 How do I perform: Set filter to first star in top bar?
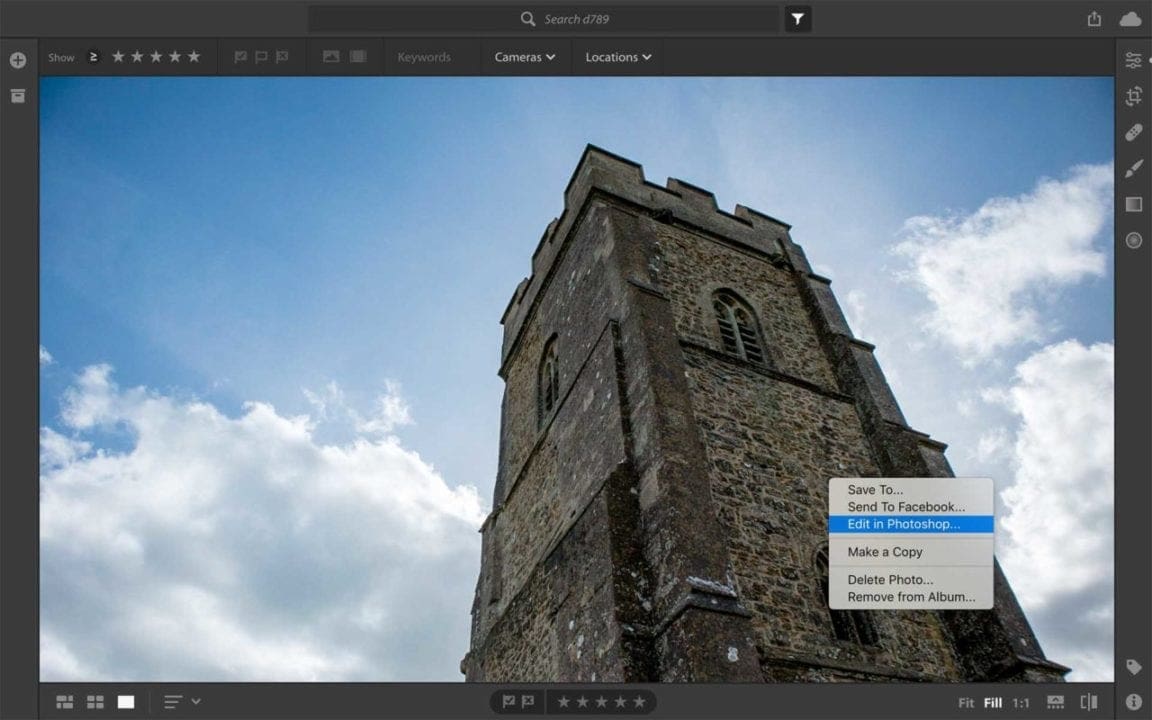pos(118,57)
